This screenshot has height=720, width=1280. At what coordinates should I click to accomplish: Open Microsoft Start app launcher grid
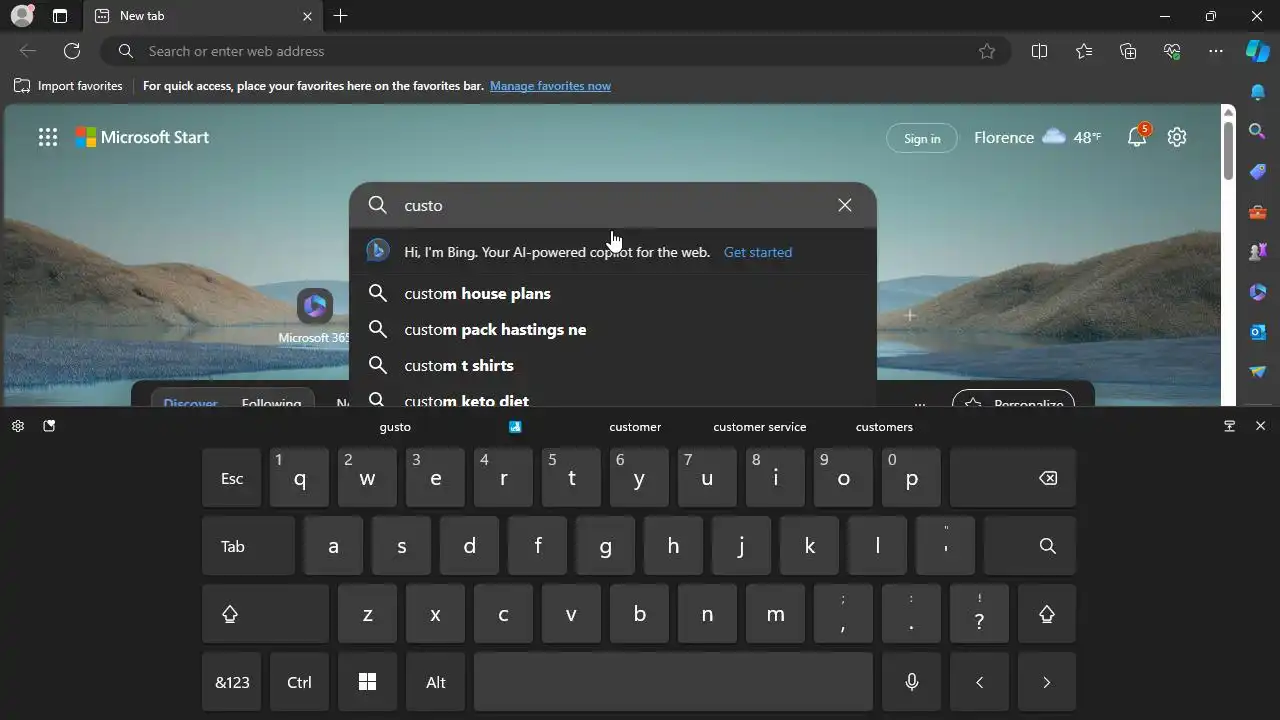coord(47,137)
